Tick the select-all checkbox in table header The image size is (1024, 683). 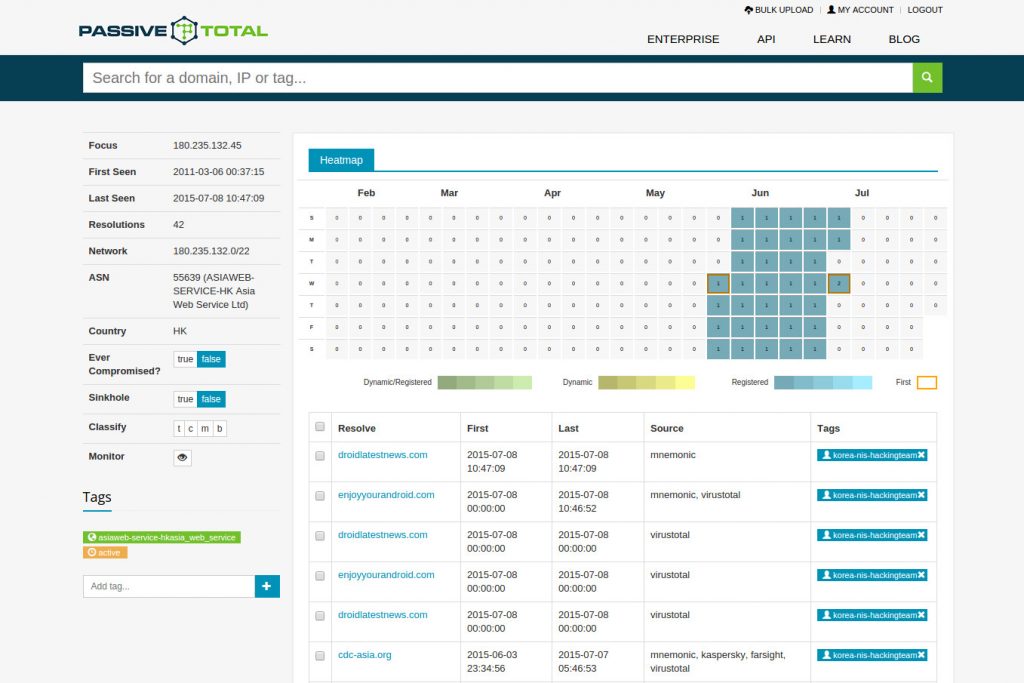point(320,426)
